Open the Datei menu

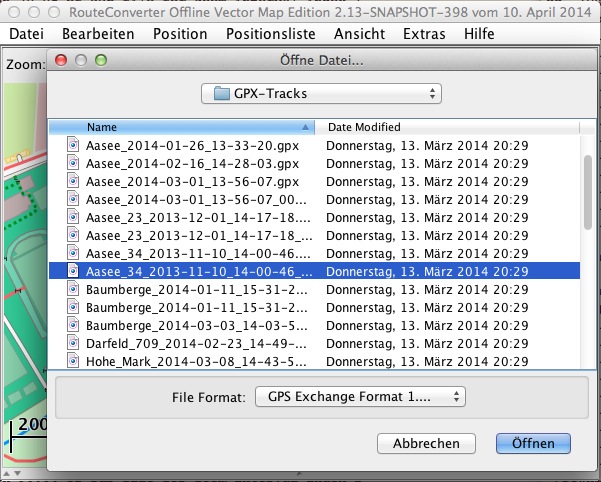pos(26,34)
